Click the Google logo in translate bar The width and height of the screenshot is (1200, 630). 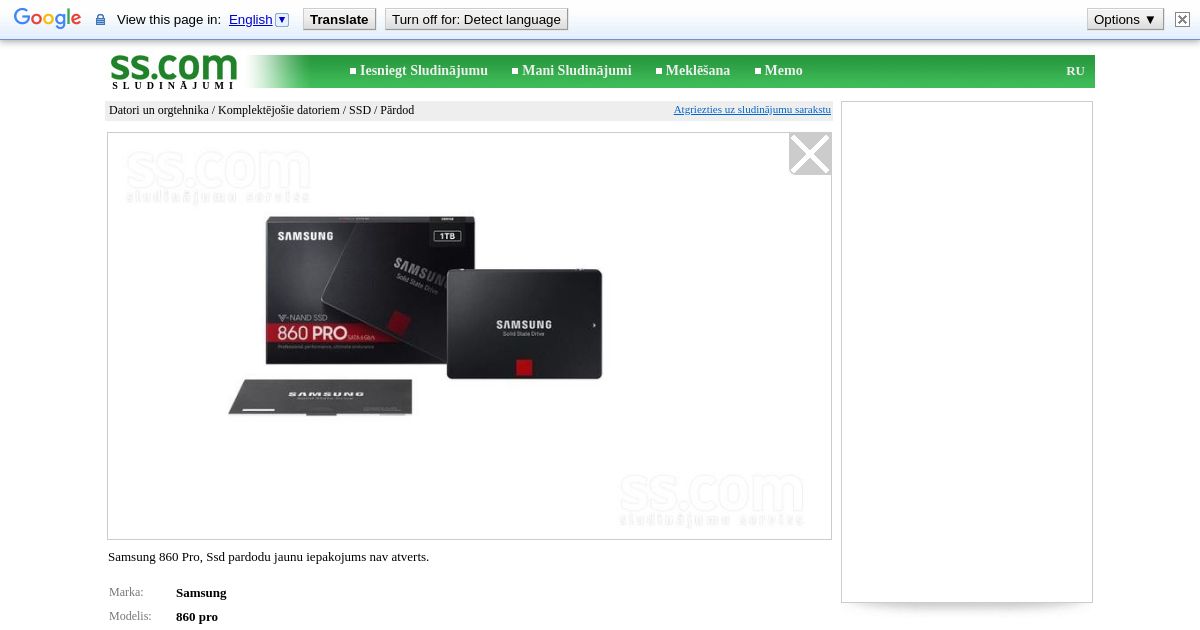(47, 19)
